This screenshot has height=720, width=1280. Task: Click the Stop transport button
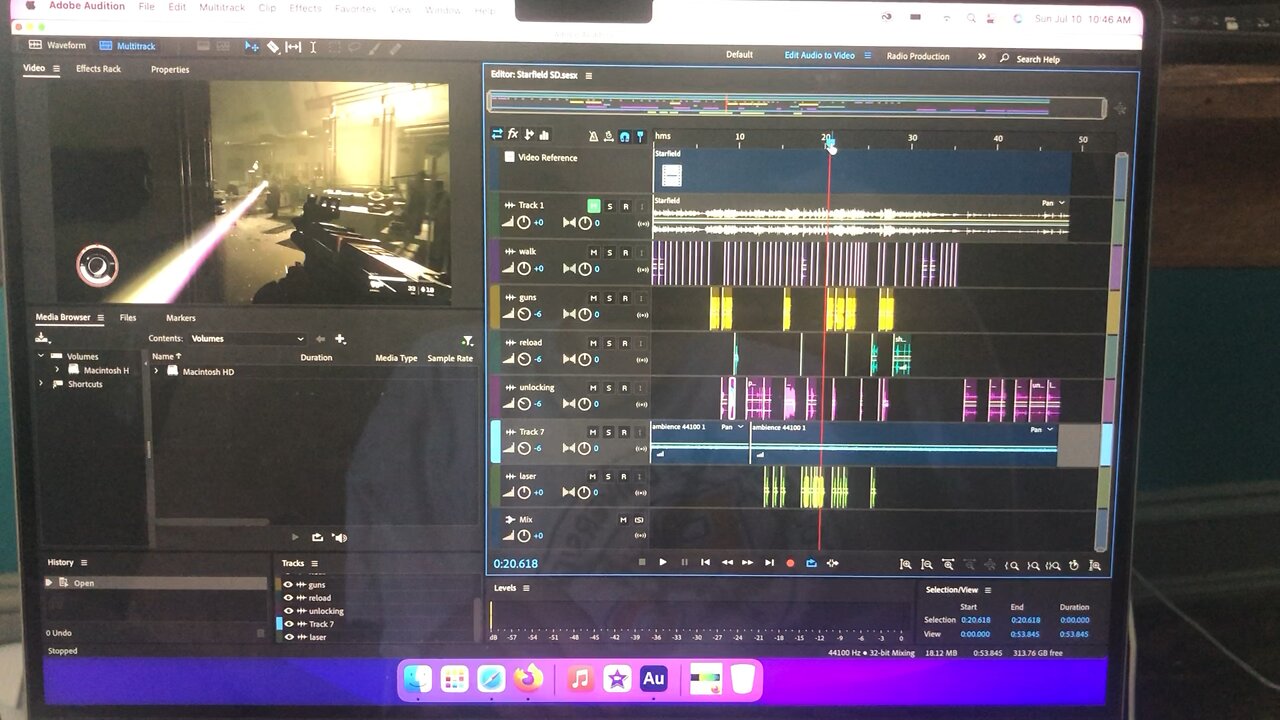tap(642, 562)
